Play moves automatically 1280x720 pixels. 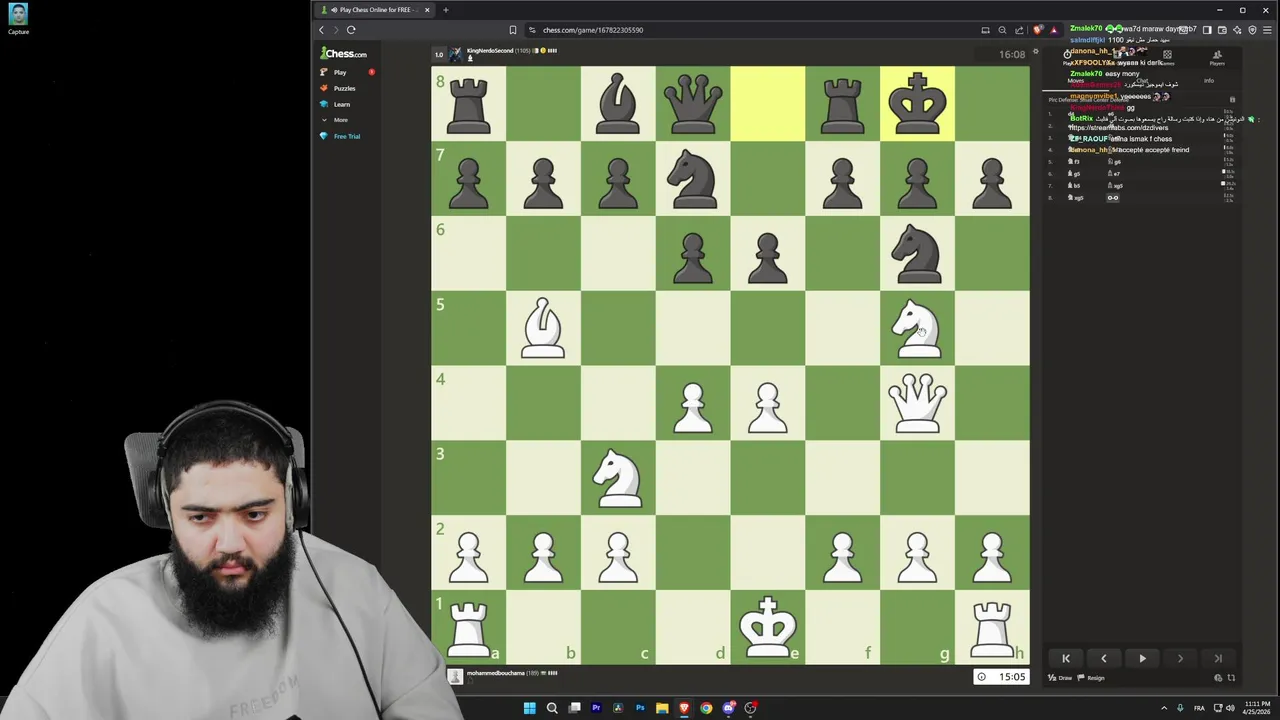click(1142, 658)
